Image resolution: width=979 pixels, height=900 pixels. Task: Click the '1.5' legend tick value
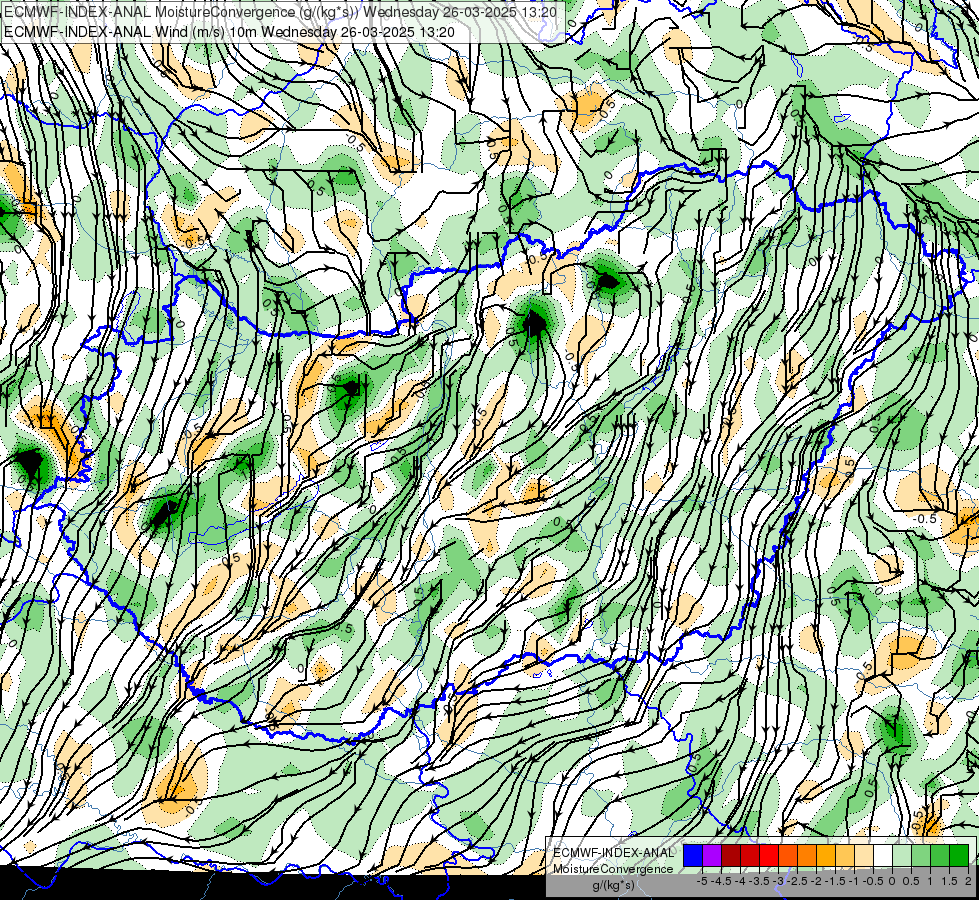pos(949,881)
